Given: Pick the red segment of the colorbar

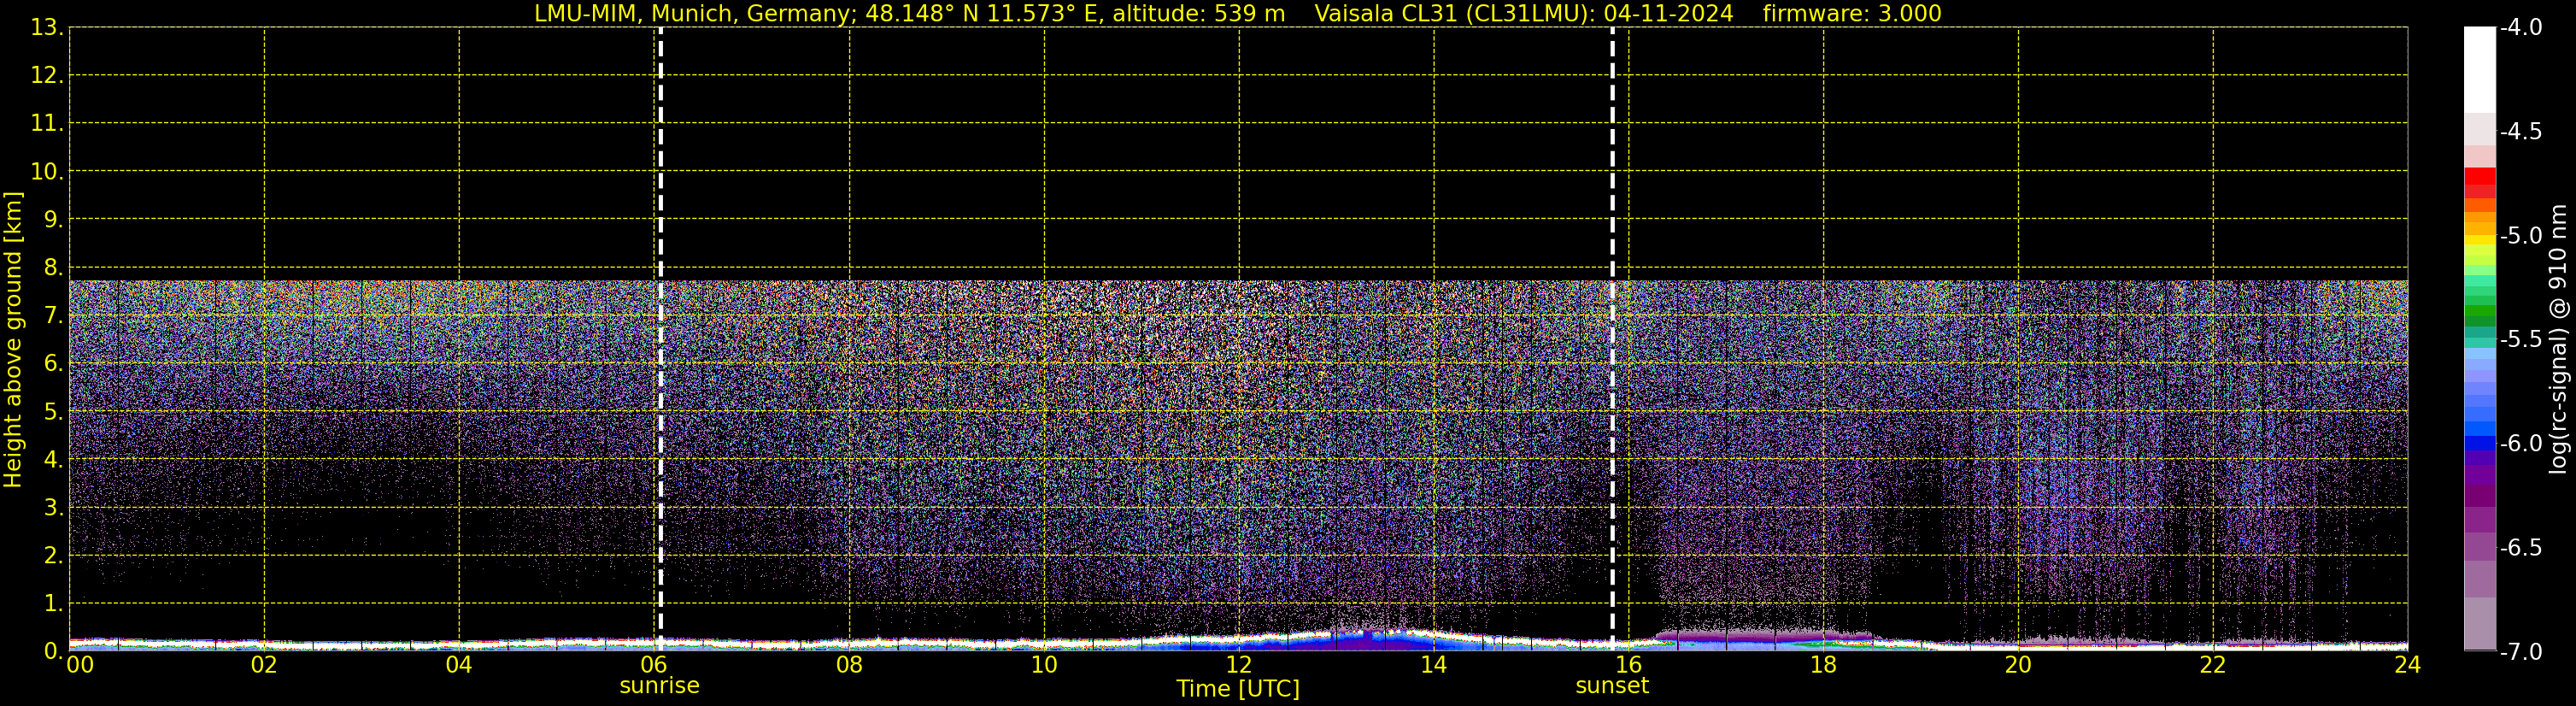Looking at the screenshot, I should pyautogui.click(x=2480, y=177).
